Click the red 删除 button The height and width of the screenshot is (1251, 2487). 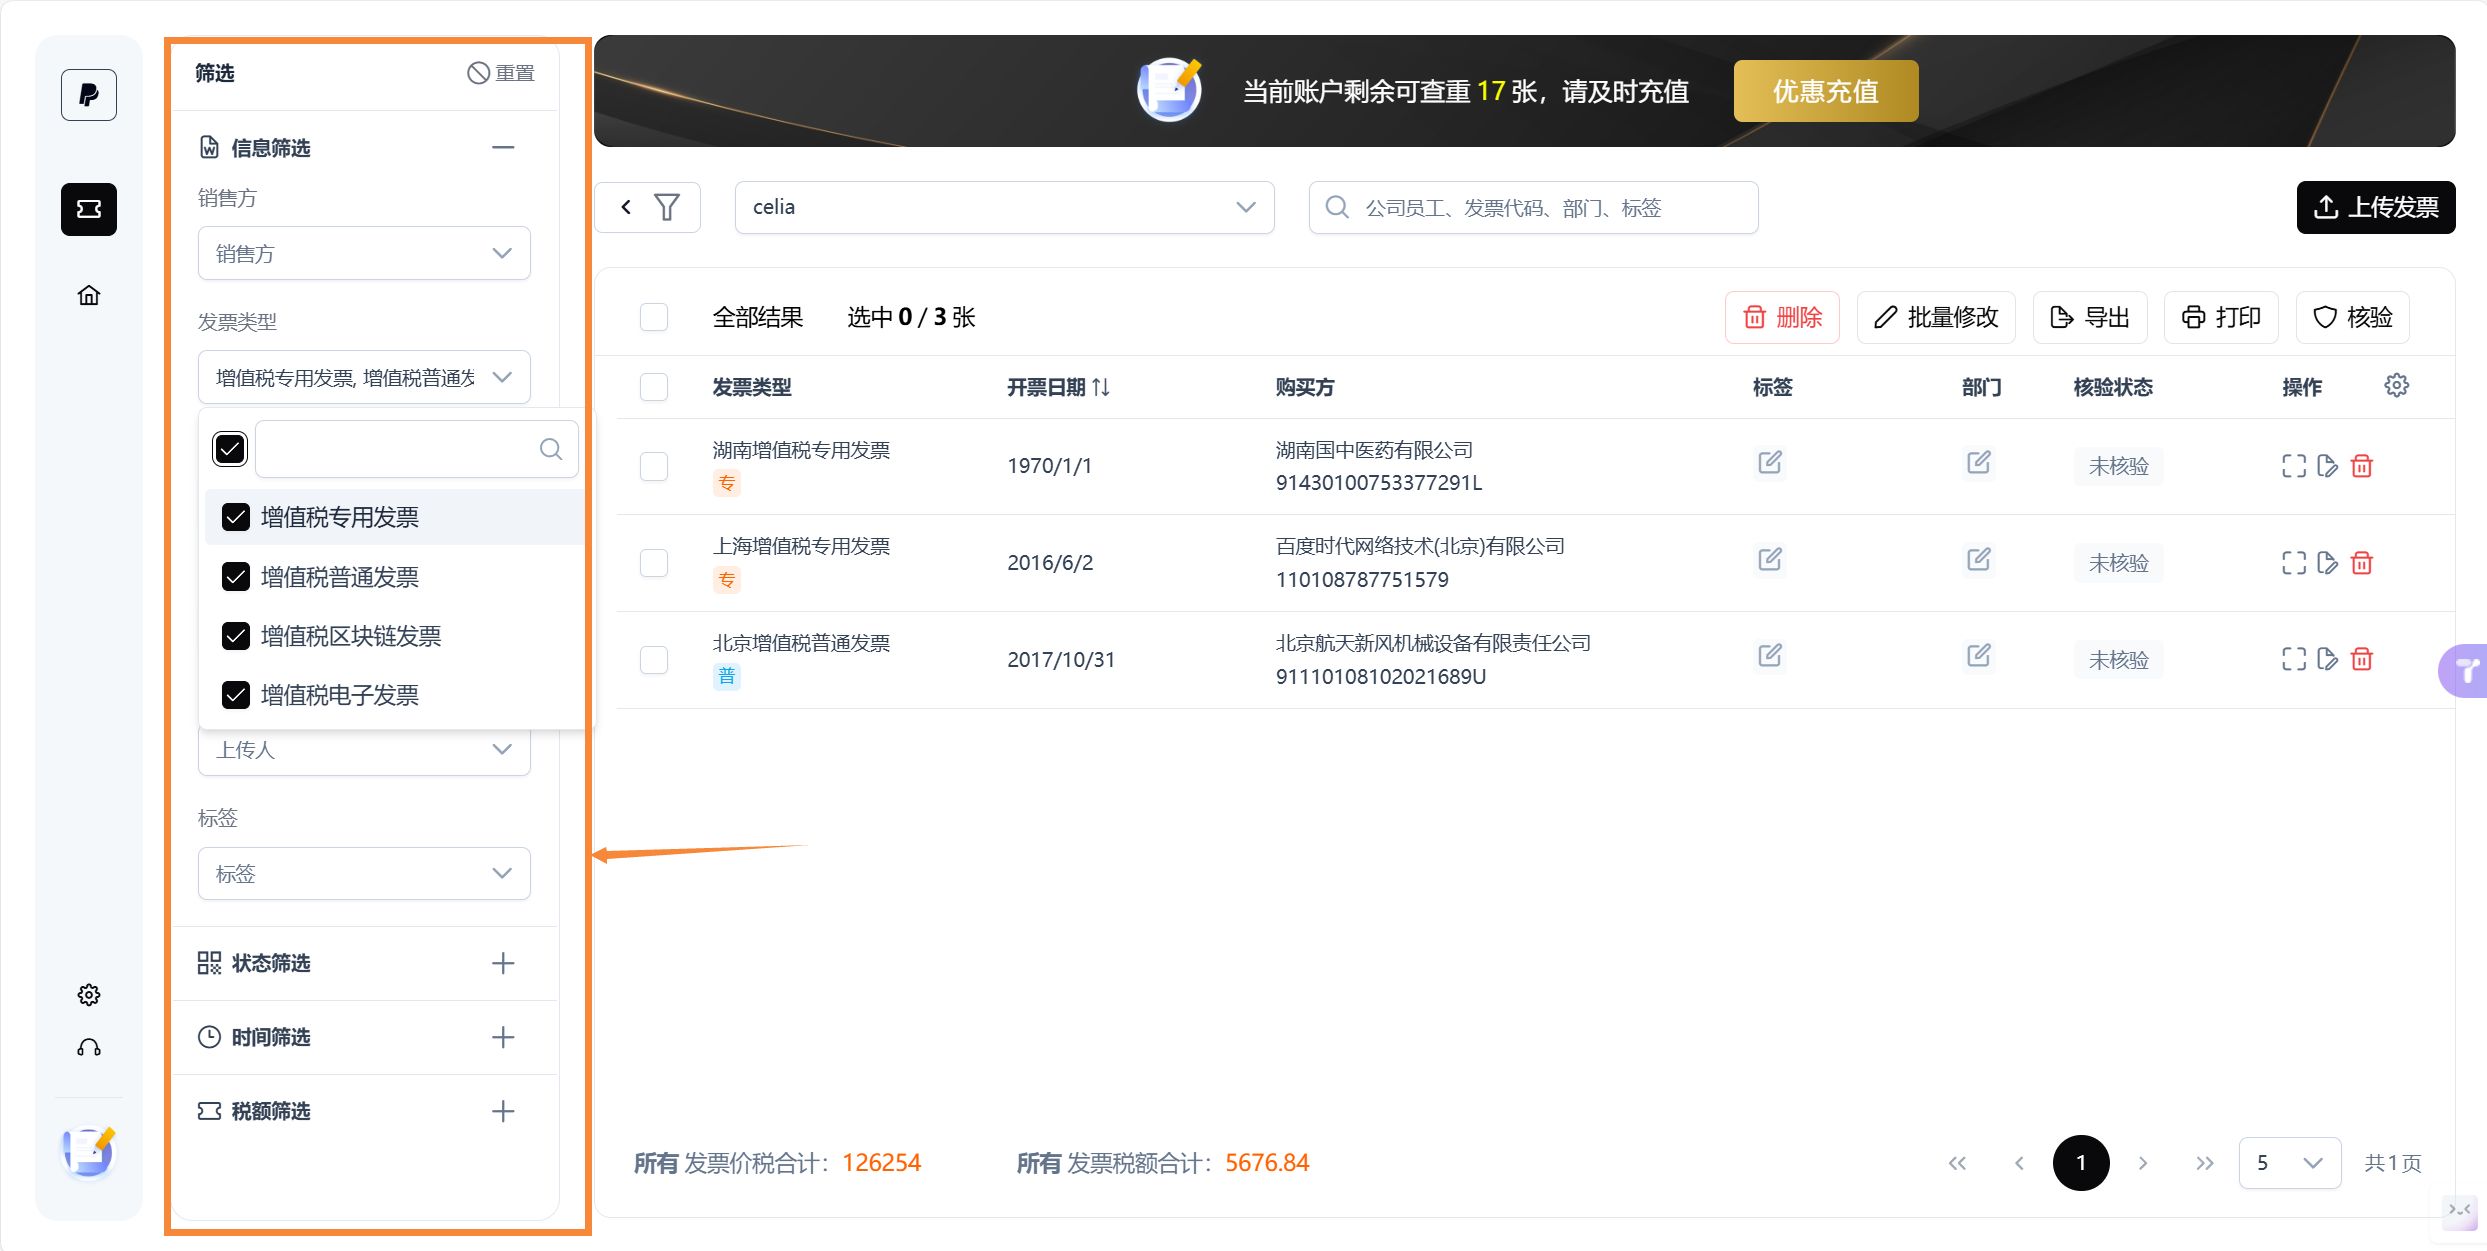click(1782, 317)
